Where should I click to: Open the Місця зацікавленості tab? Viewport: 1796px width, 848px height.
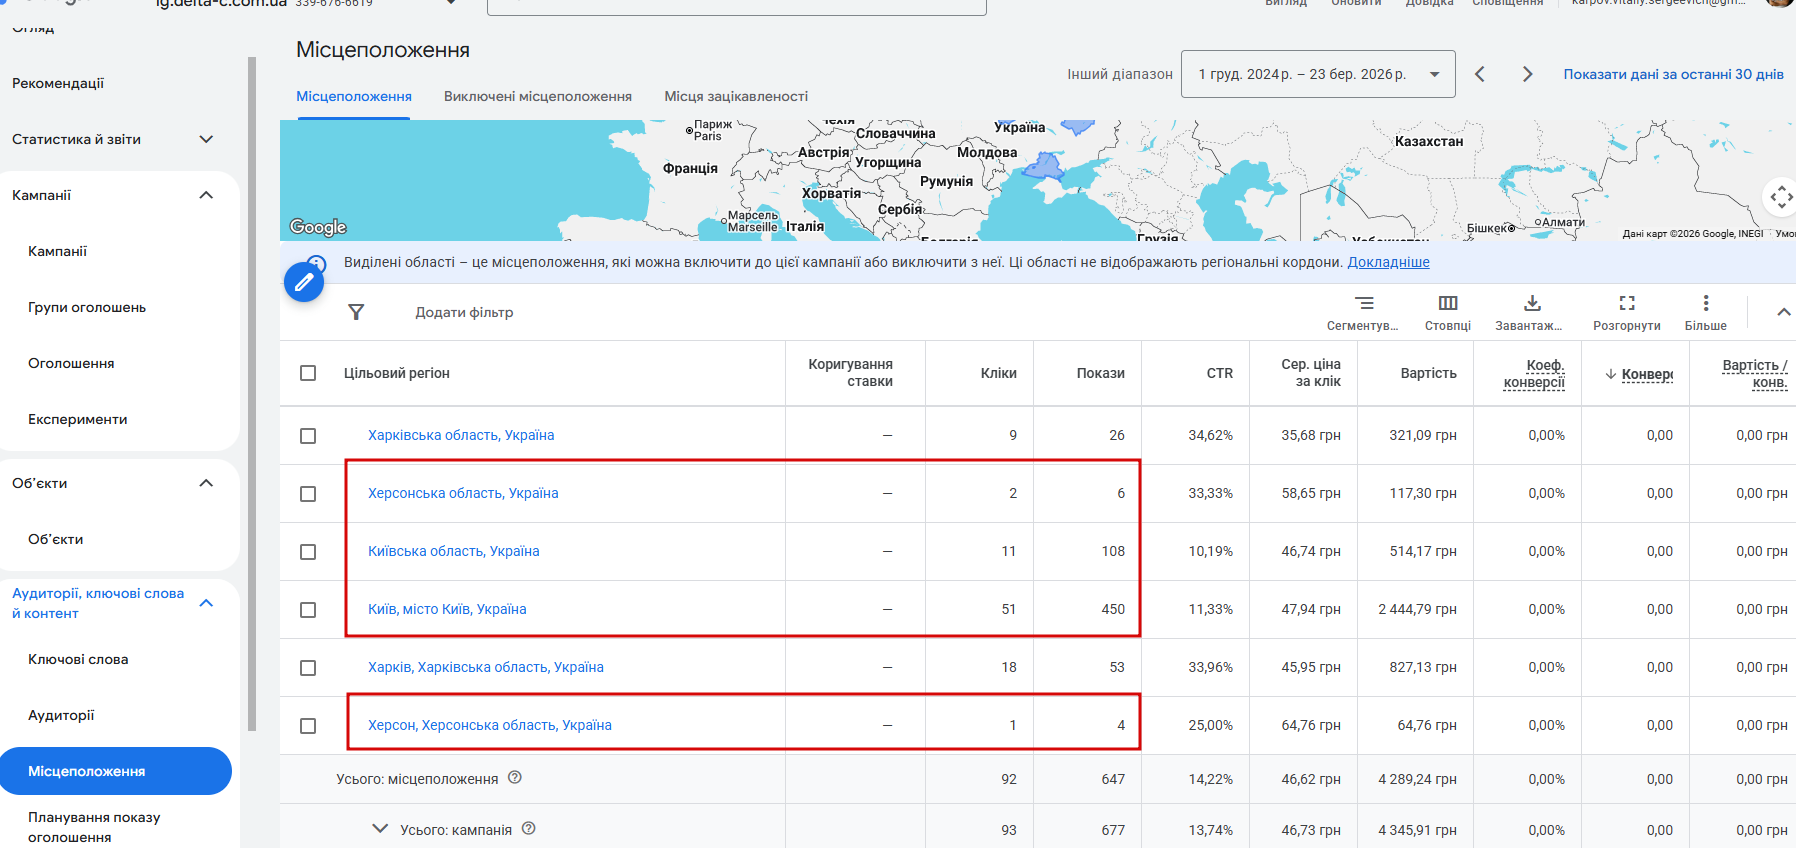[x=736, y=97]
